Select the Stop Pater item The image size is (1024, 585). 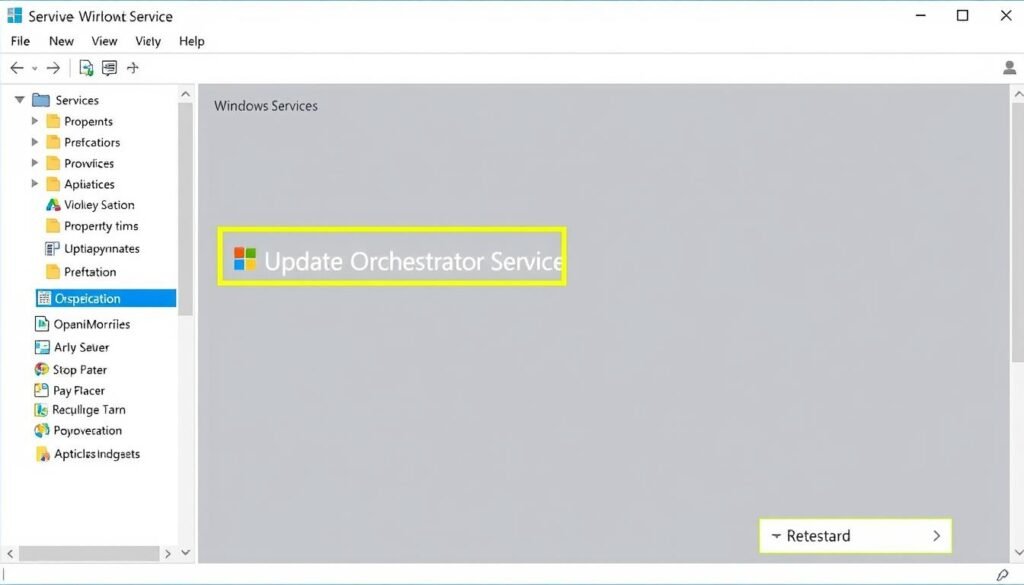coord(80,370)
